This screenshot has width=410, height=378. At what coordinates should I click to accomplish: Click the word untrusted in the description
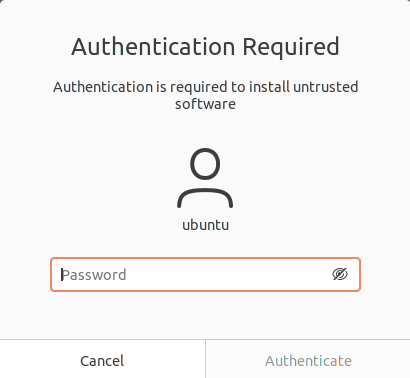pos(326,87)
